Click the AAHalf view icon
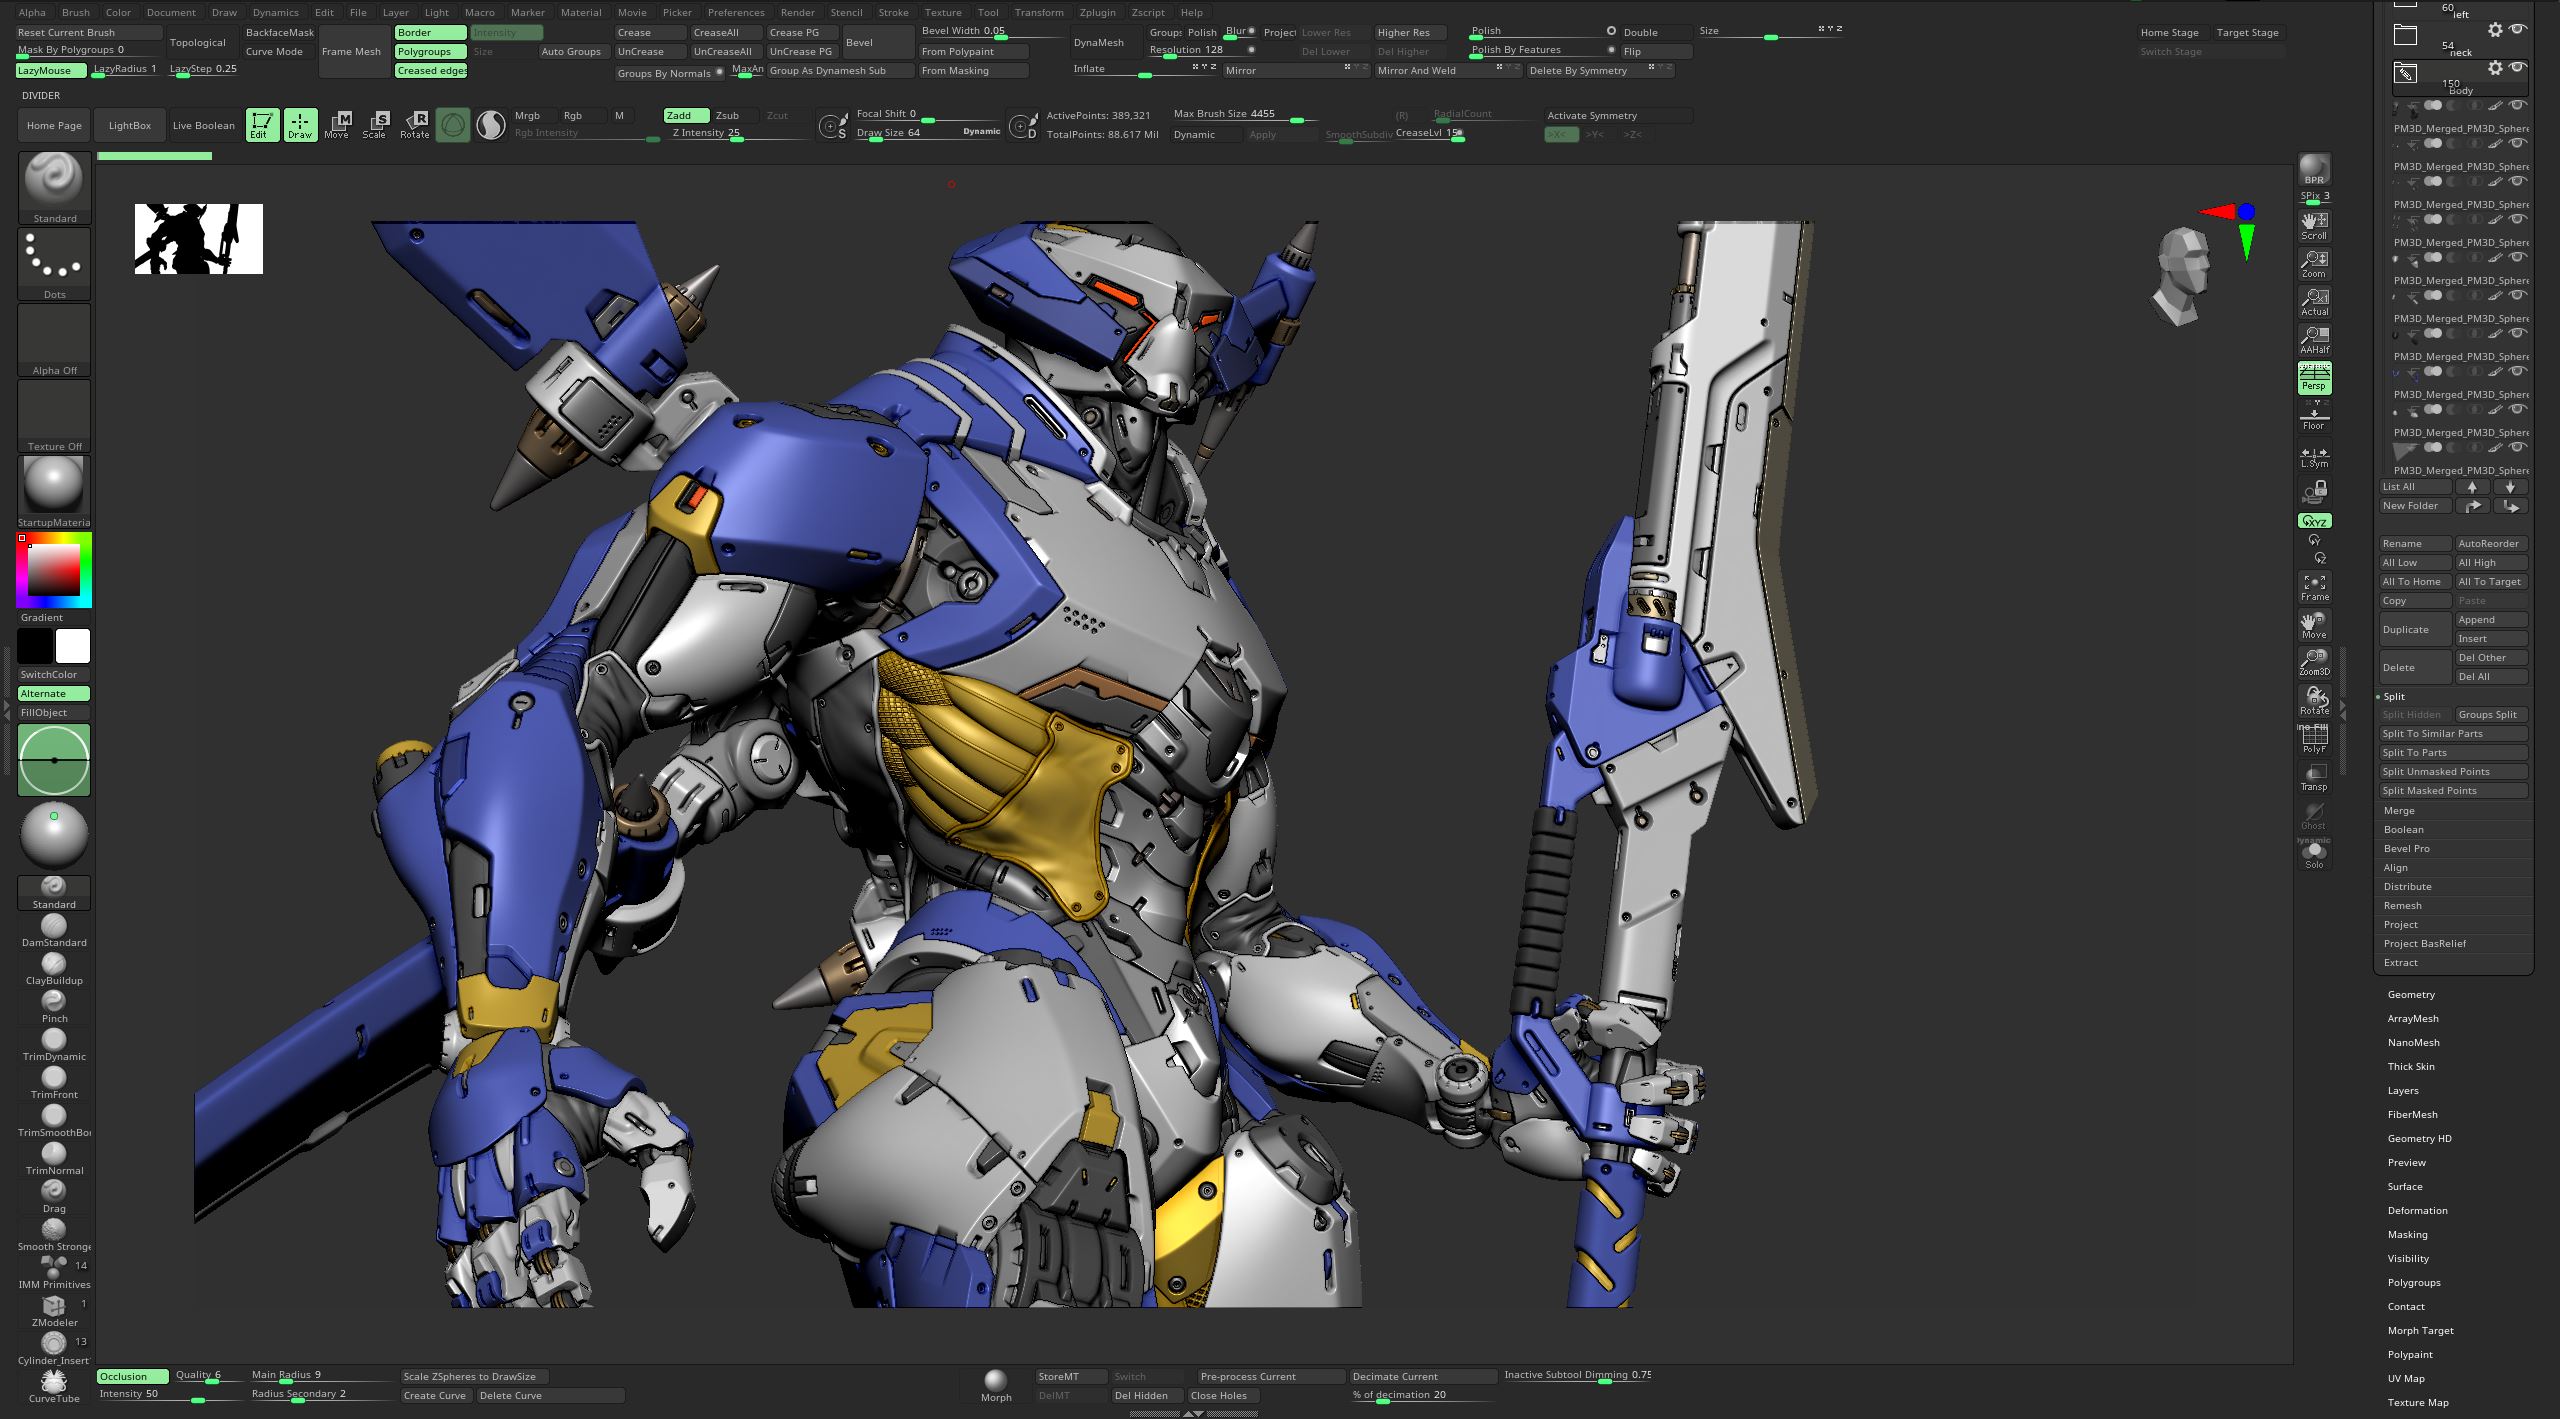 [2314, 340]
